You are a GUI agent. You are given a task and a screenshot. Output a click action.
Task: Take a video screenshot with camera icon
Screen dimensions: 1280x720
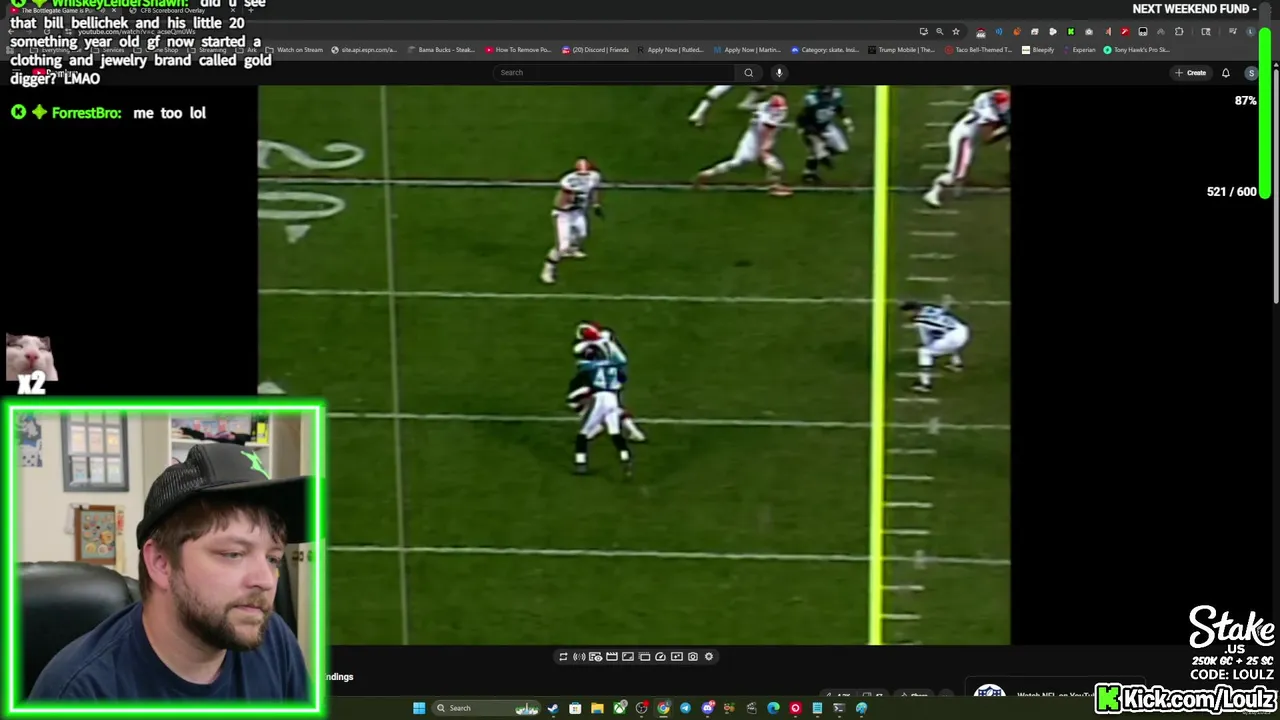[x=693, y=657]
